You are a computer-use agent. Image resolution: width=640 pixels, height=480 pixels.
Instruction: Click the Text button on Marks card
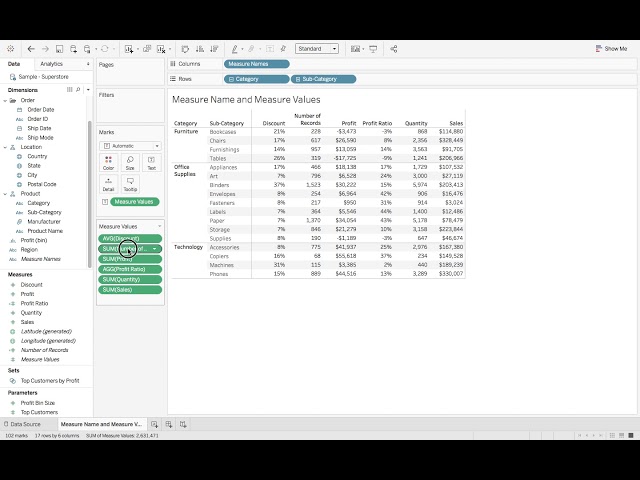coord(151,162)
